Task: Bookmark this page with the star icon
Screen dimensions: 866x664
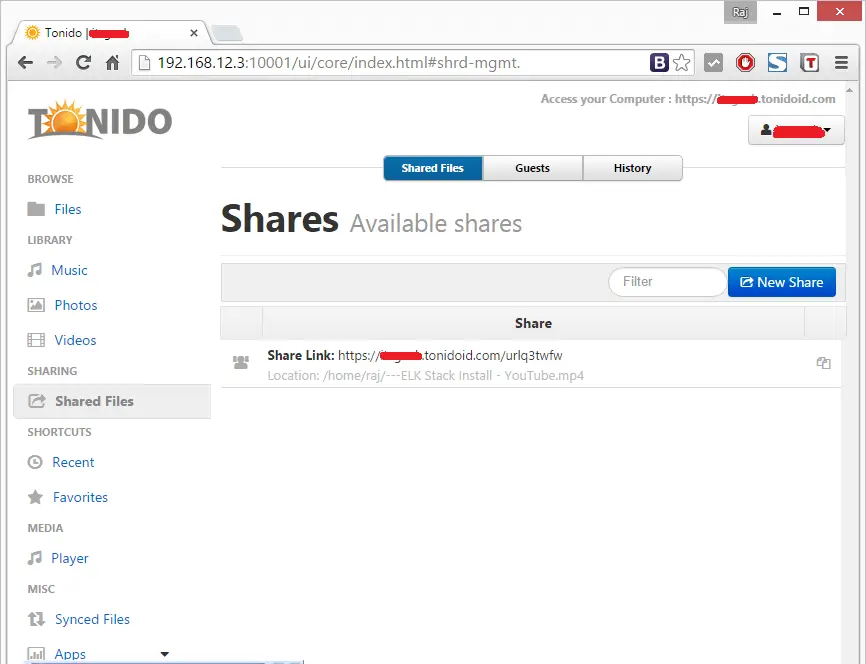Action: click(x=682, y=63)
